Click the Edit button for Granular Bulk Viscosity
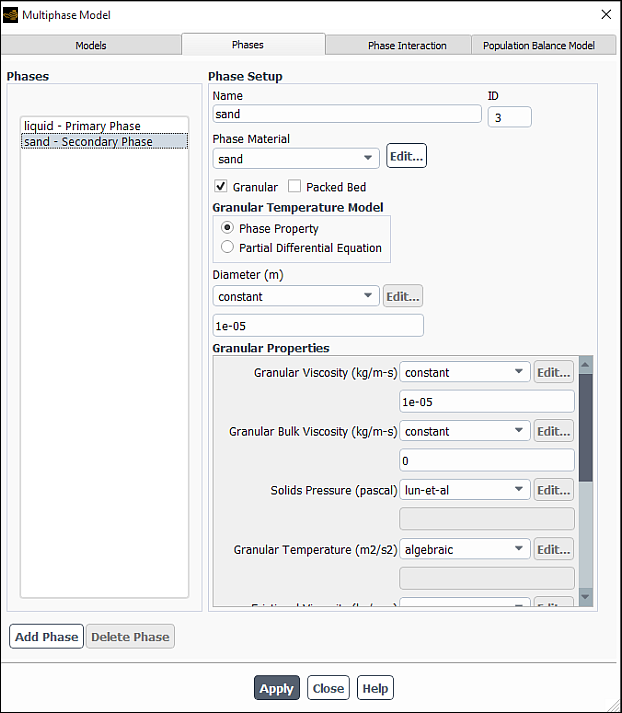 [553, 431]
